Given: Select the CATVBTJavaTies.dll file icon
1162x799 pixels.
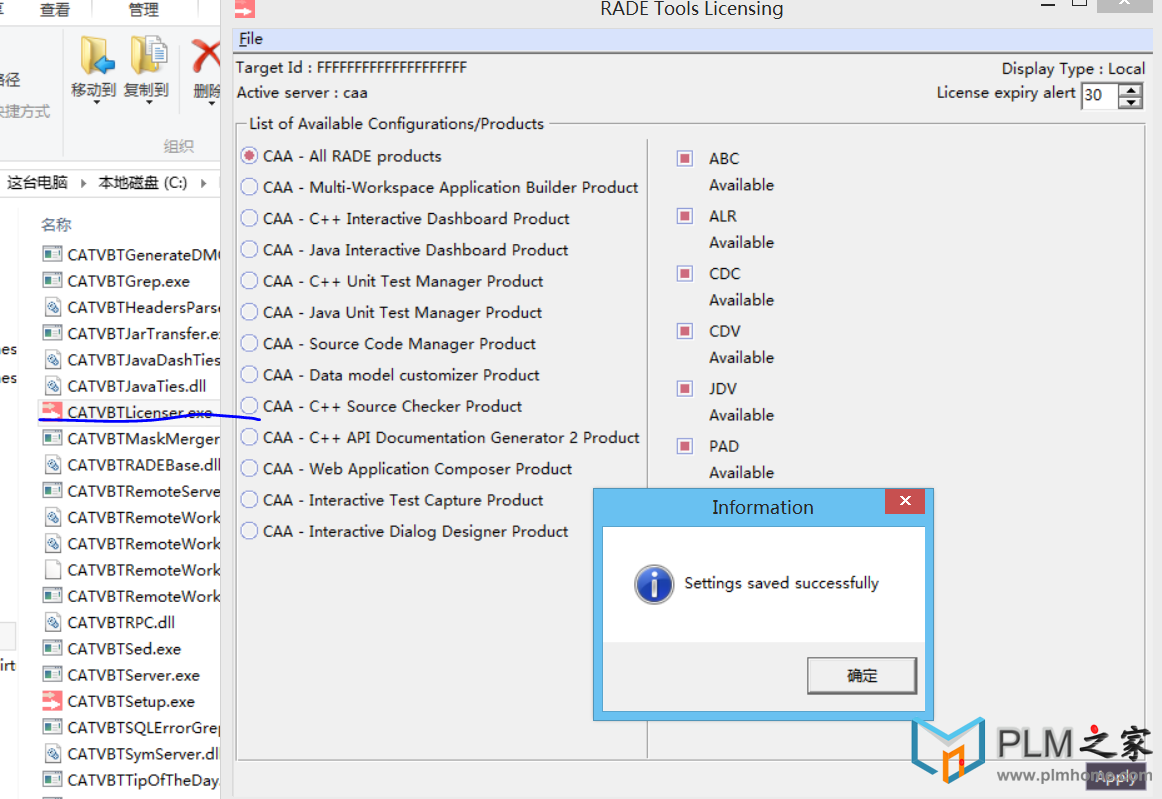Looking at the screenshot, I should tap(52, 385).
